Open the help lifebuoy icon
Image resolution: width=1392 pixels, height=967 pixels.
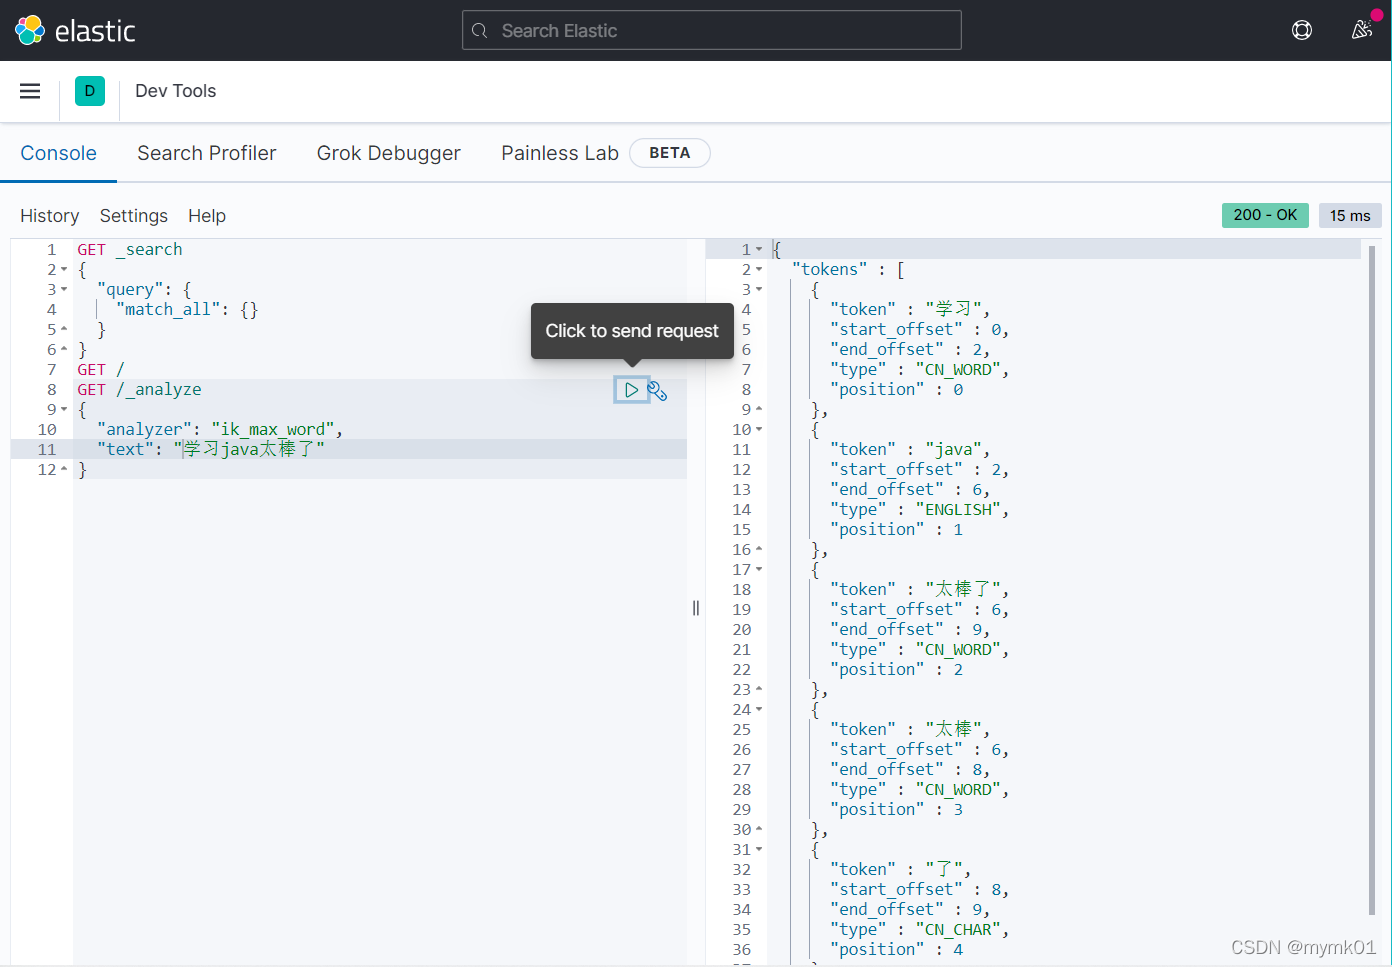point(1302,30)
